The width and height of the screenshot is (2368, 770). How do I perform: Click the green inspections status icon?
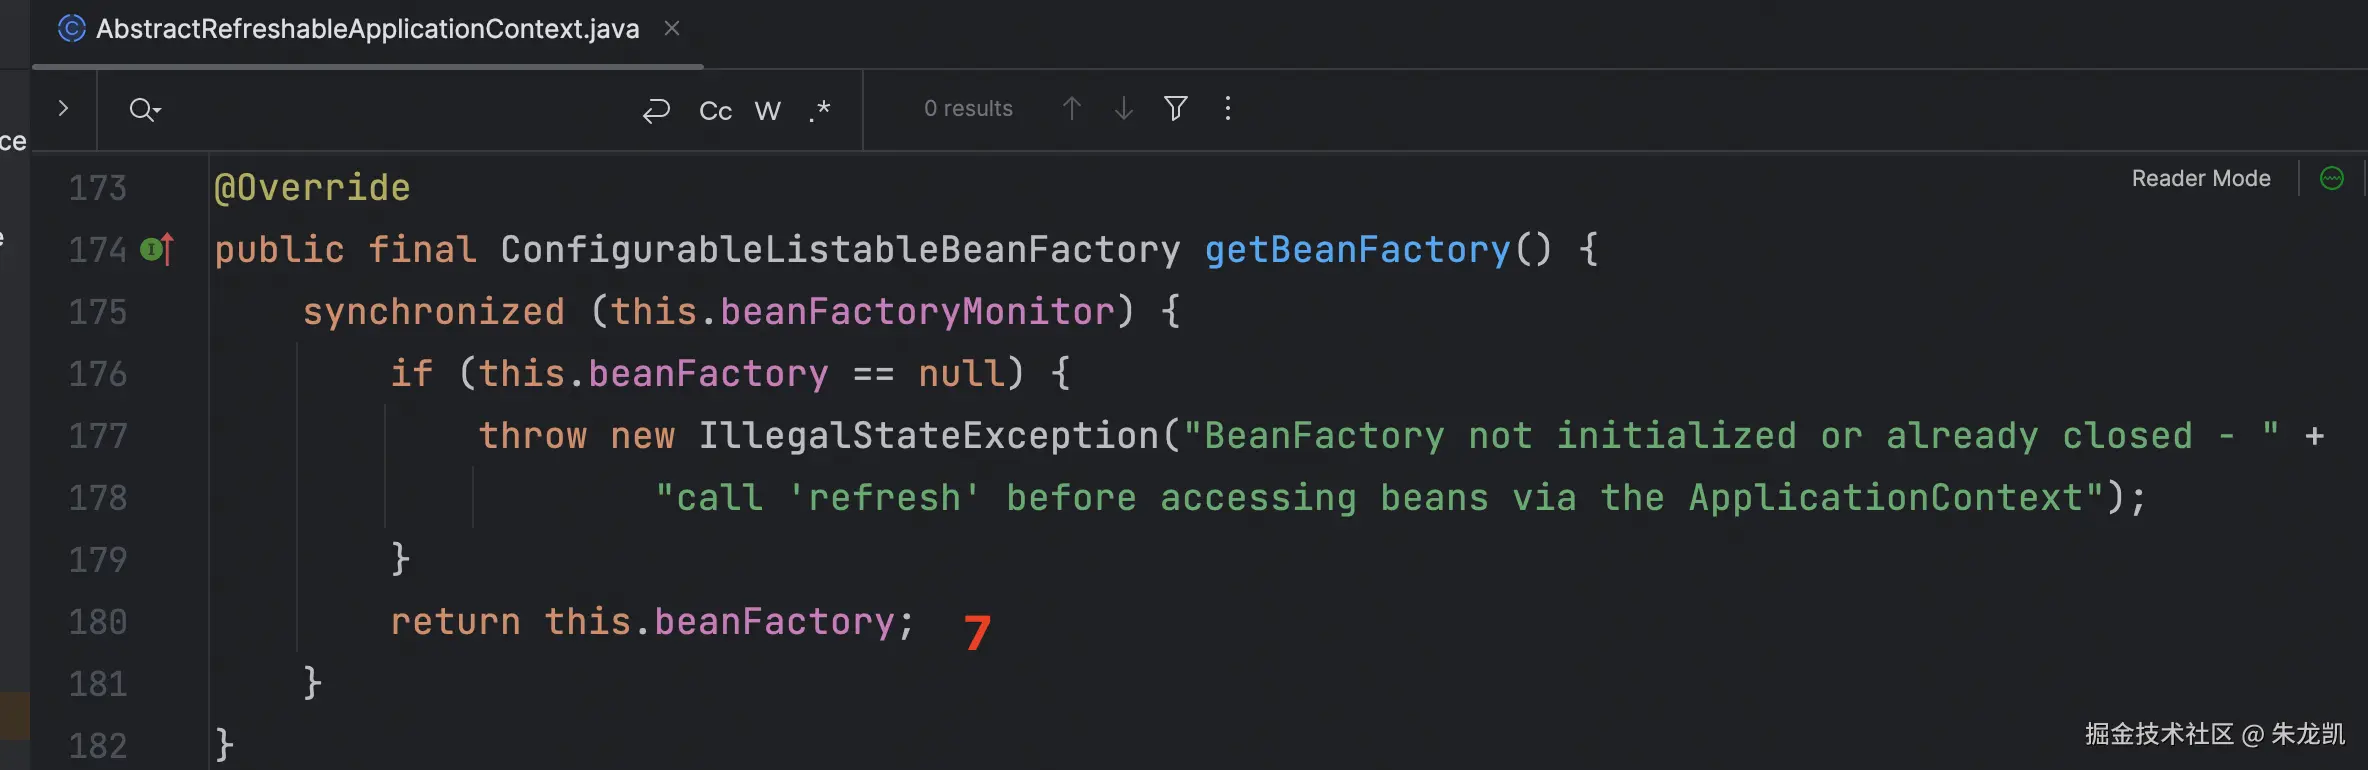point(2332,178)
